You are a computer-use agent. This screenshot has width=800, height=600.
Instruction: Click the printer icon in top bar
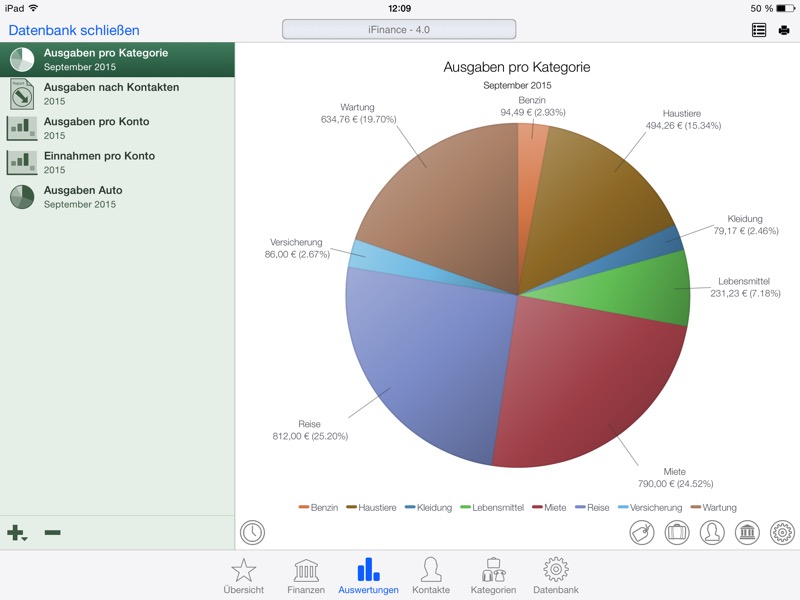point(784,30)
